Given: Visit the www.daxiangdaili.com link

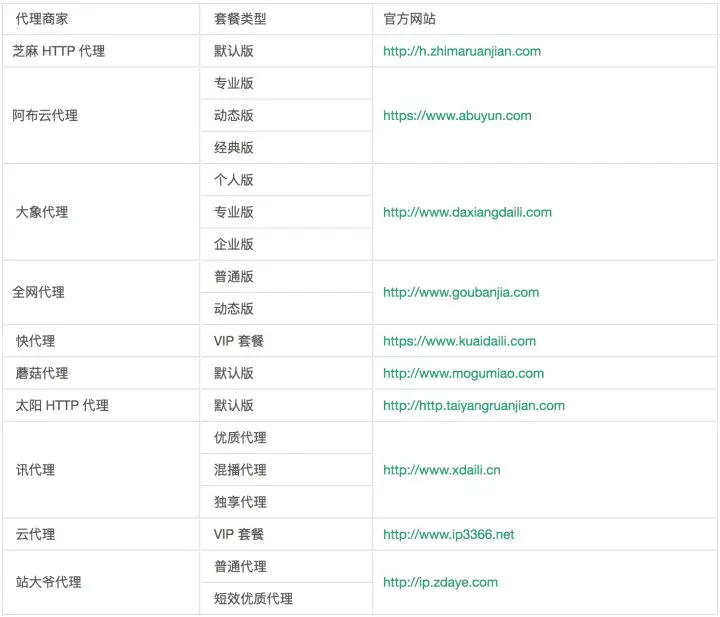Looking at the screenshot, I should point(467,213).
